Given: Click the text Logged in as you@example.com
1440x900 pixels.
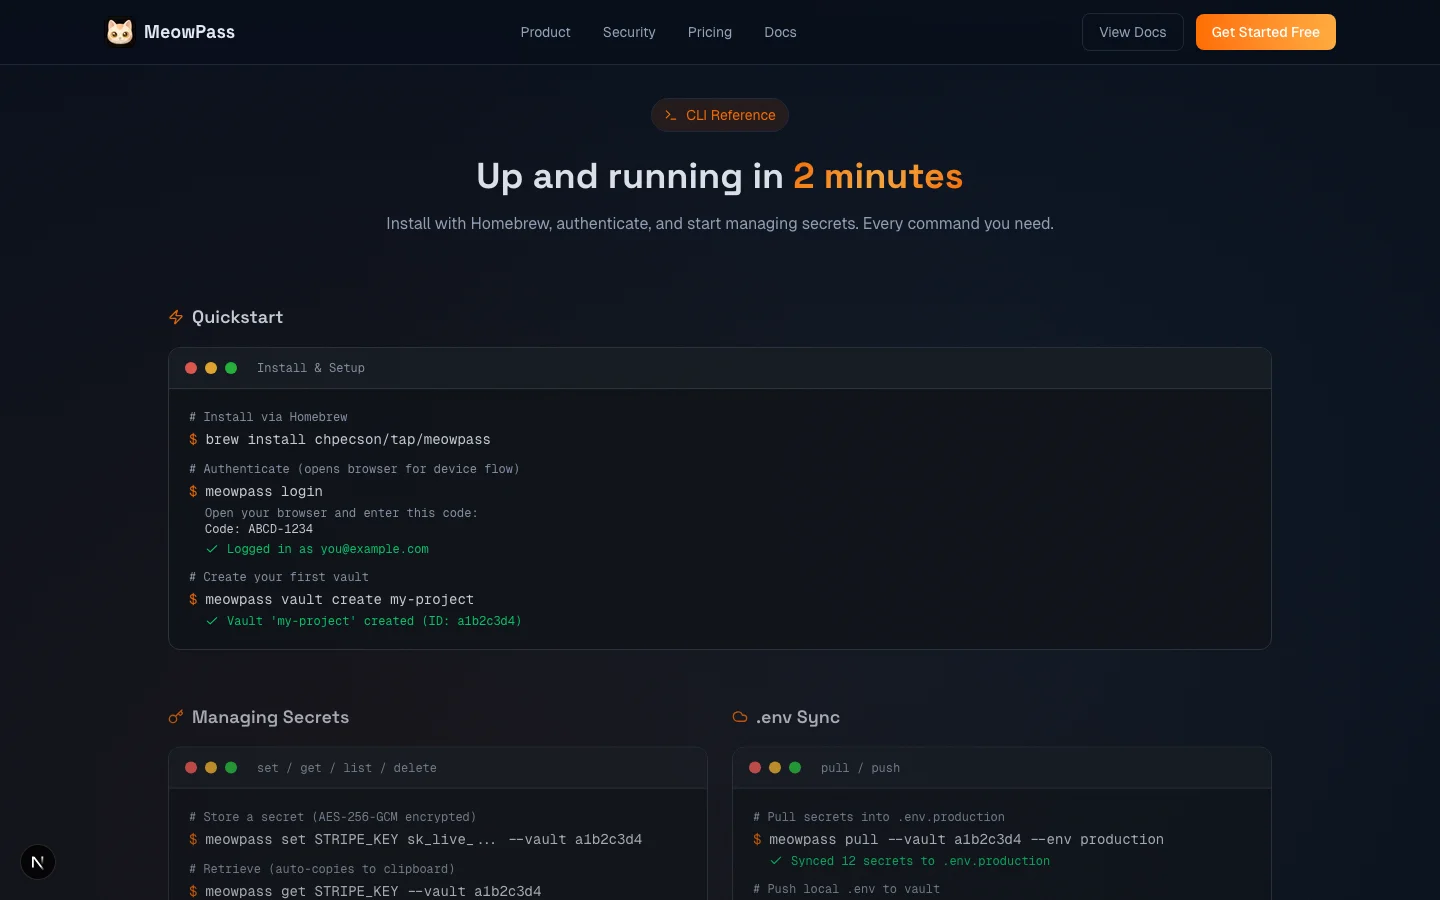Looking at the screenshot, I should coord(328,549).
